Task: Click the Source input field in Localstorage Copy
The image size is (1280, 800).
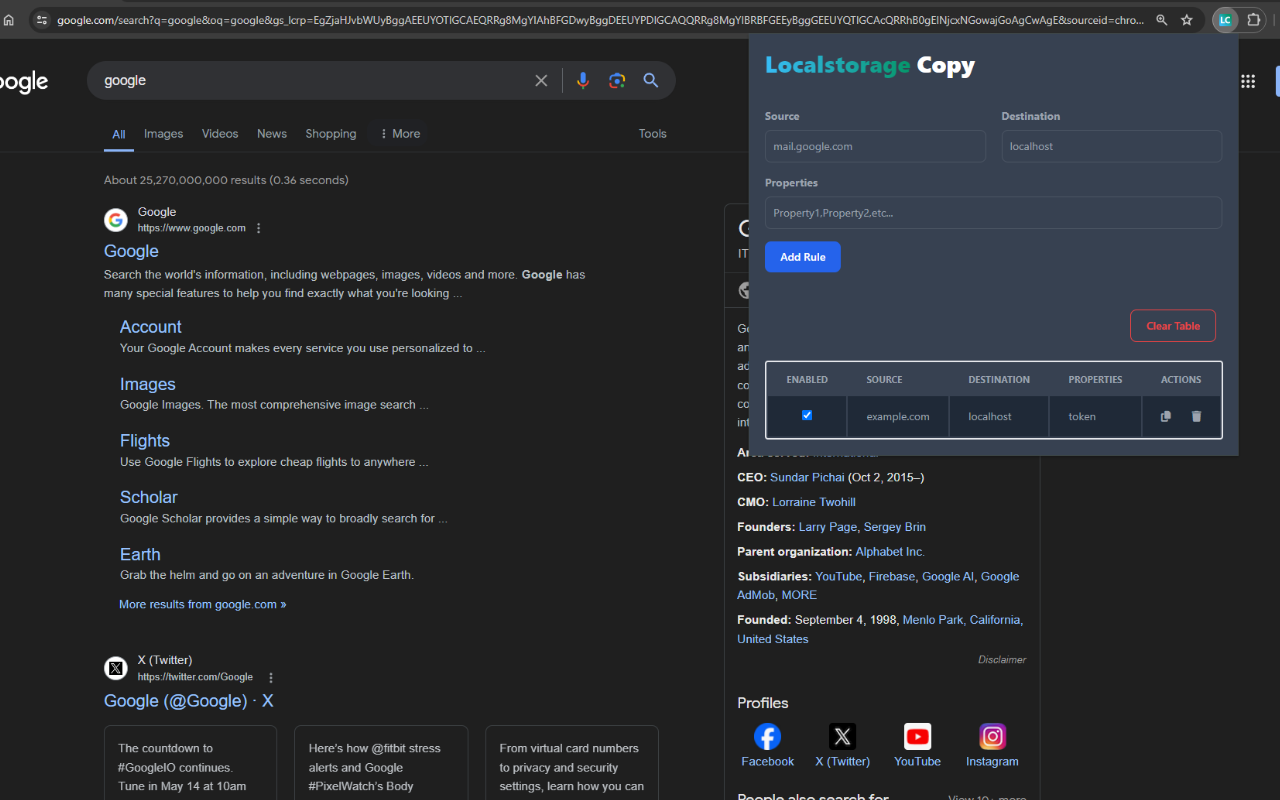Action: click(x=875, y=146)
